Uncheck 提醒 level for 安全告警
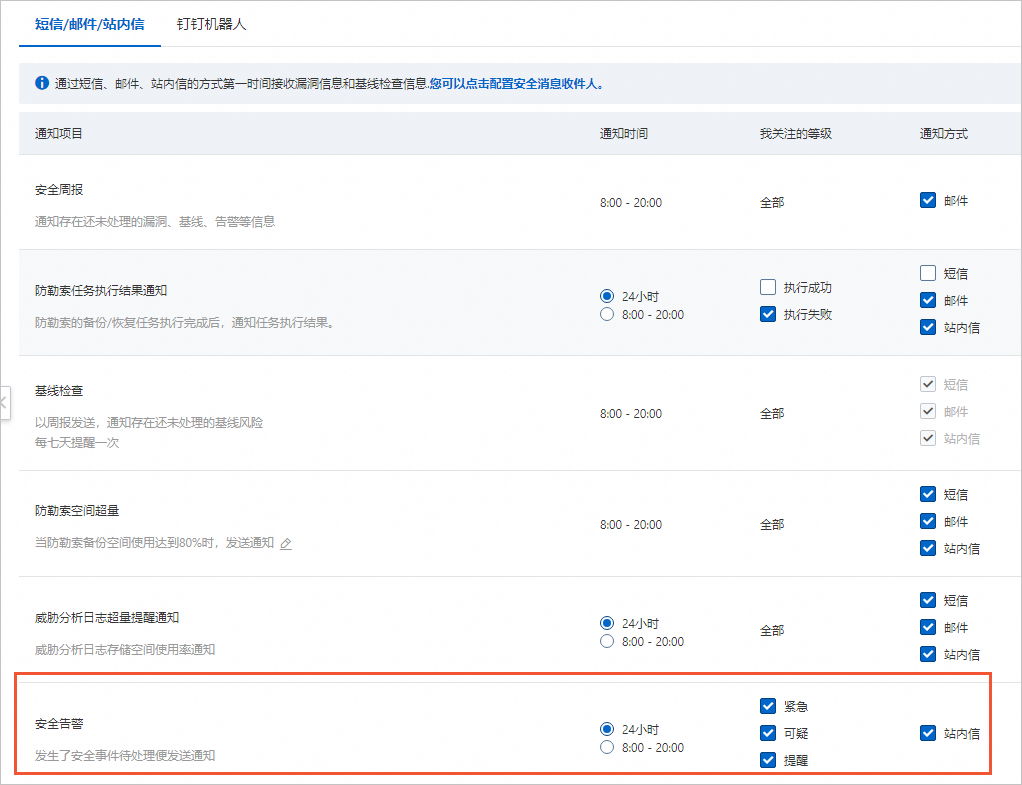This screenshot has height=785, width=1022. (768, 760)
